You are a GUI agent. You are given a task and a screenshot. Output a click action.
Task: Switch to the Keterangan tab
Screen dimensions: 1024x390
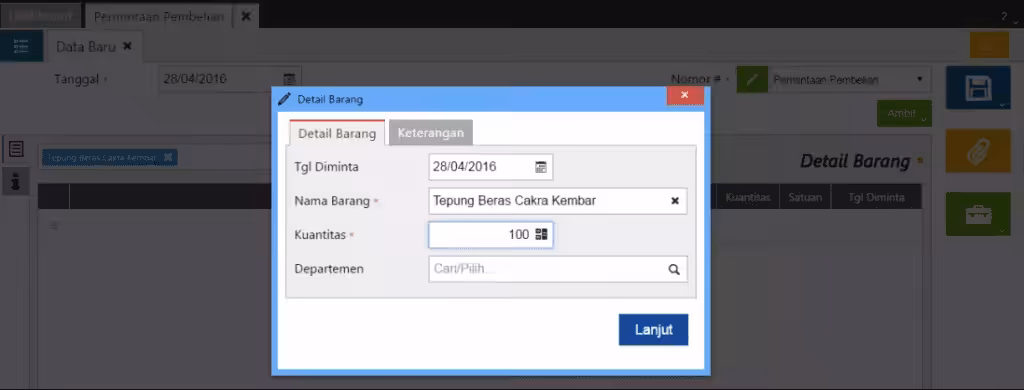430,133
